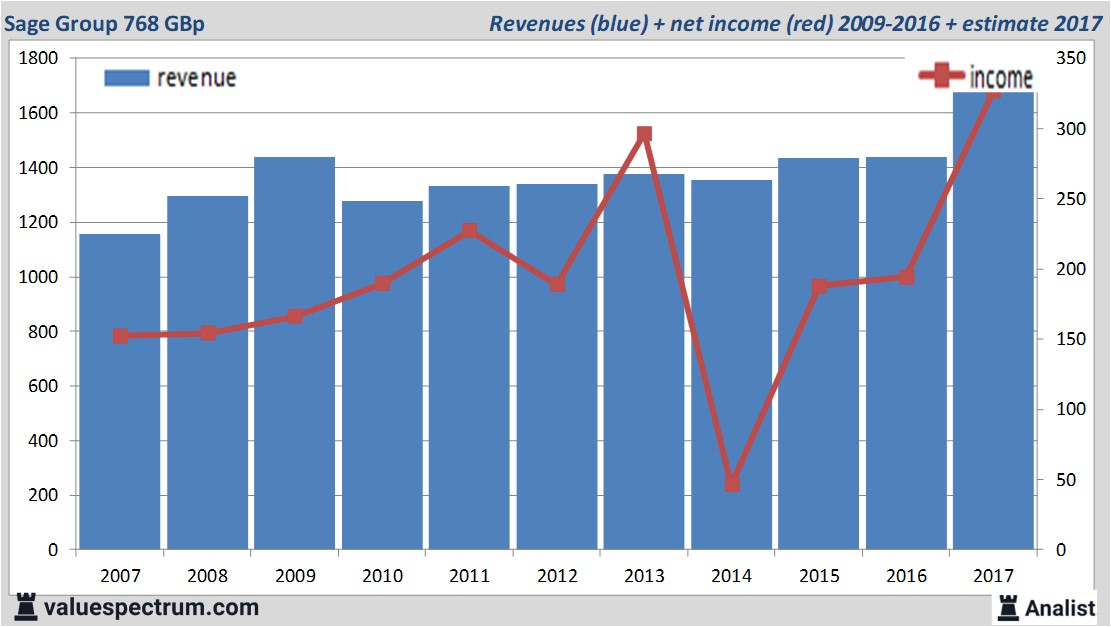Image resolution: width=1111 pixels, height=627 pixels.
Task: Click the 150 income axis value
Action: [x=1071, y=339]
